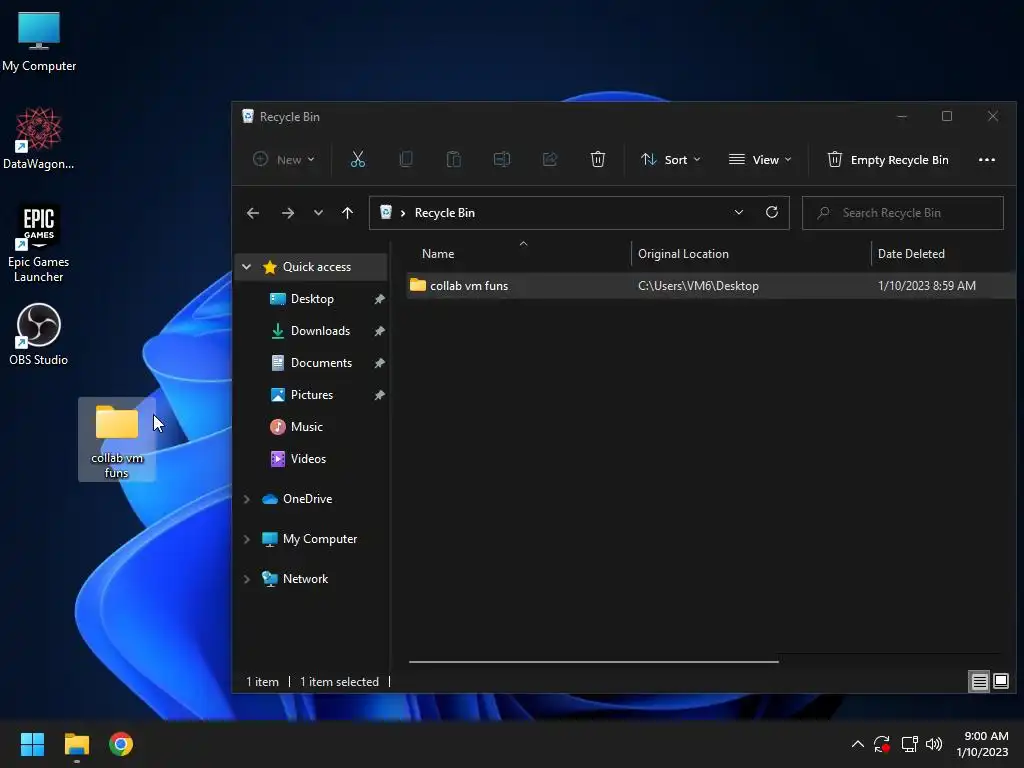Sort by Date Deleted column header
Image resolution: width=1024 pixels, height=768 pixels.
pos(911,254)
